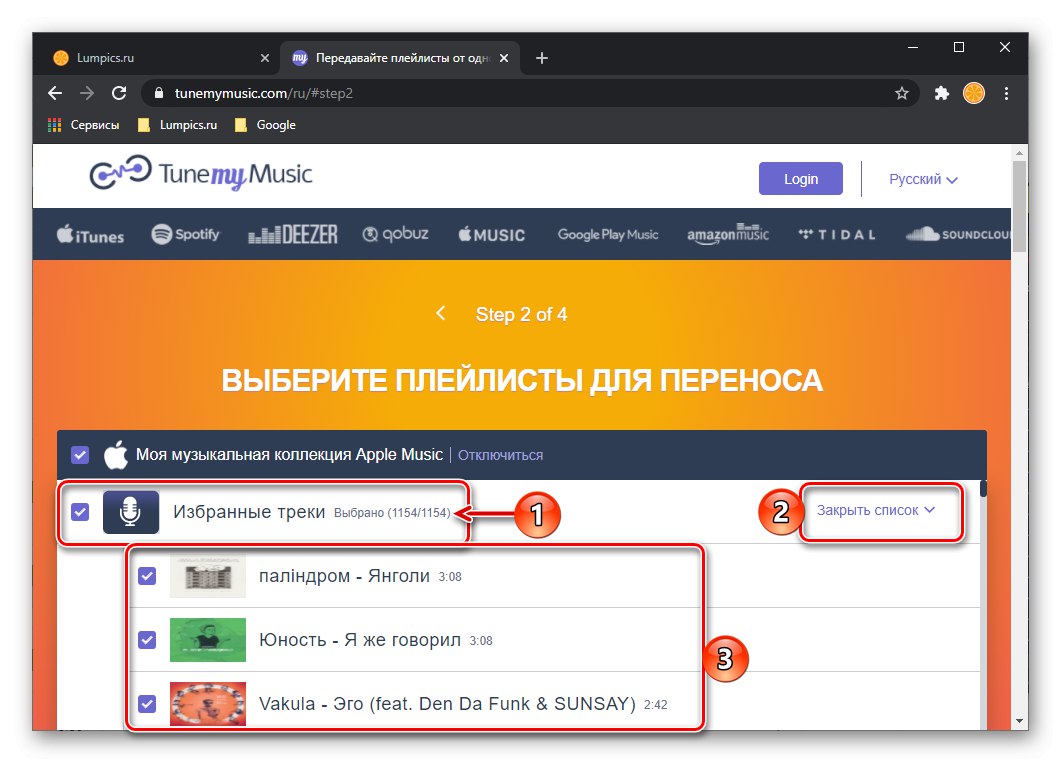Select the Apple Music service logo
This screenshot has height=763, width=1061.
coord(492,235)
